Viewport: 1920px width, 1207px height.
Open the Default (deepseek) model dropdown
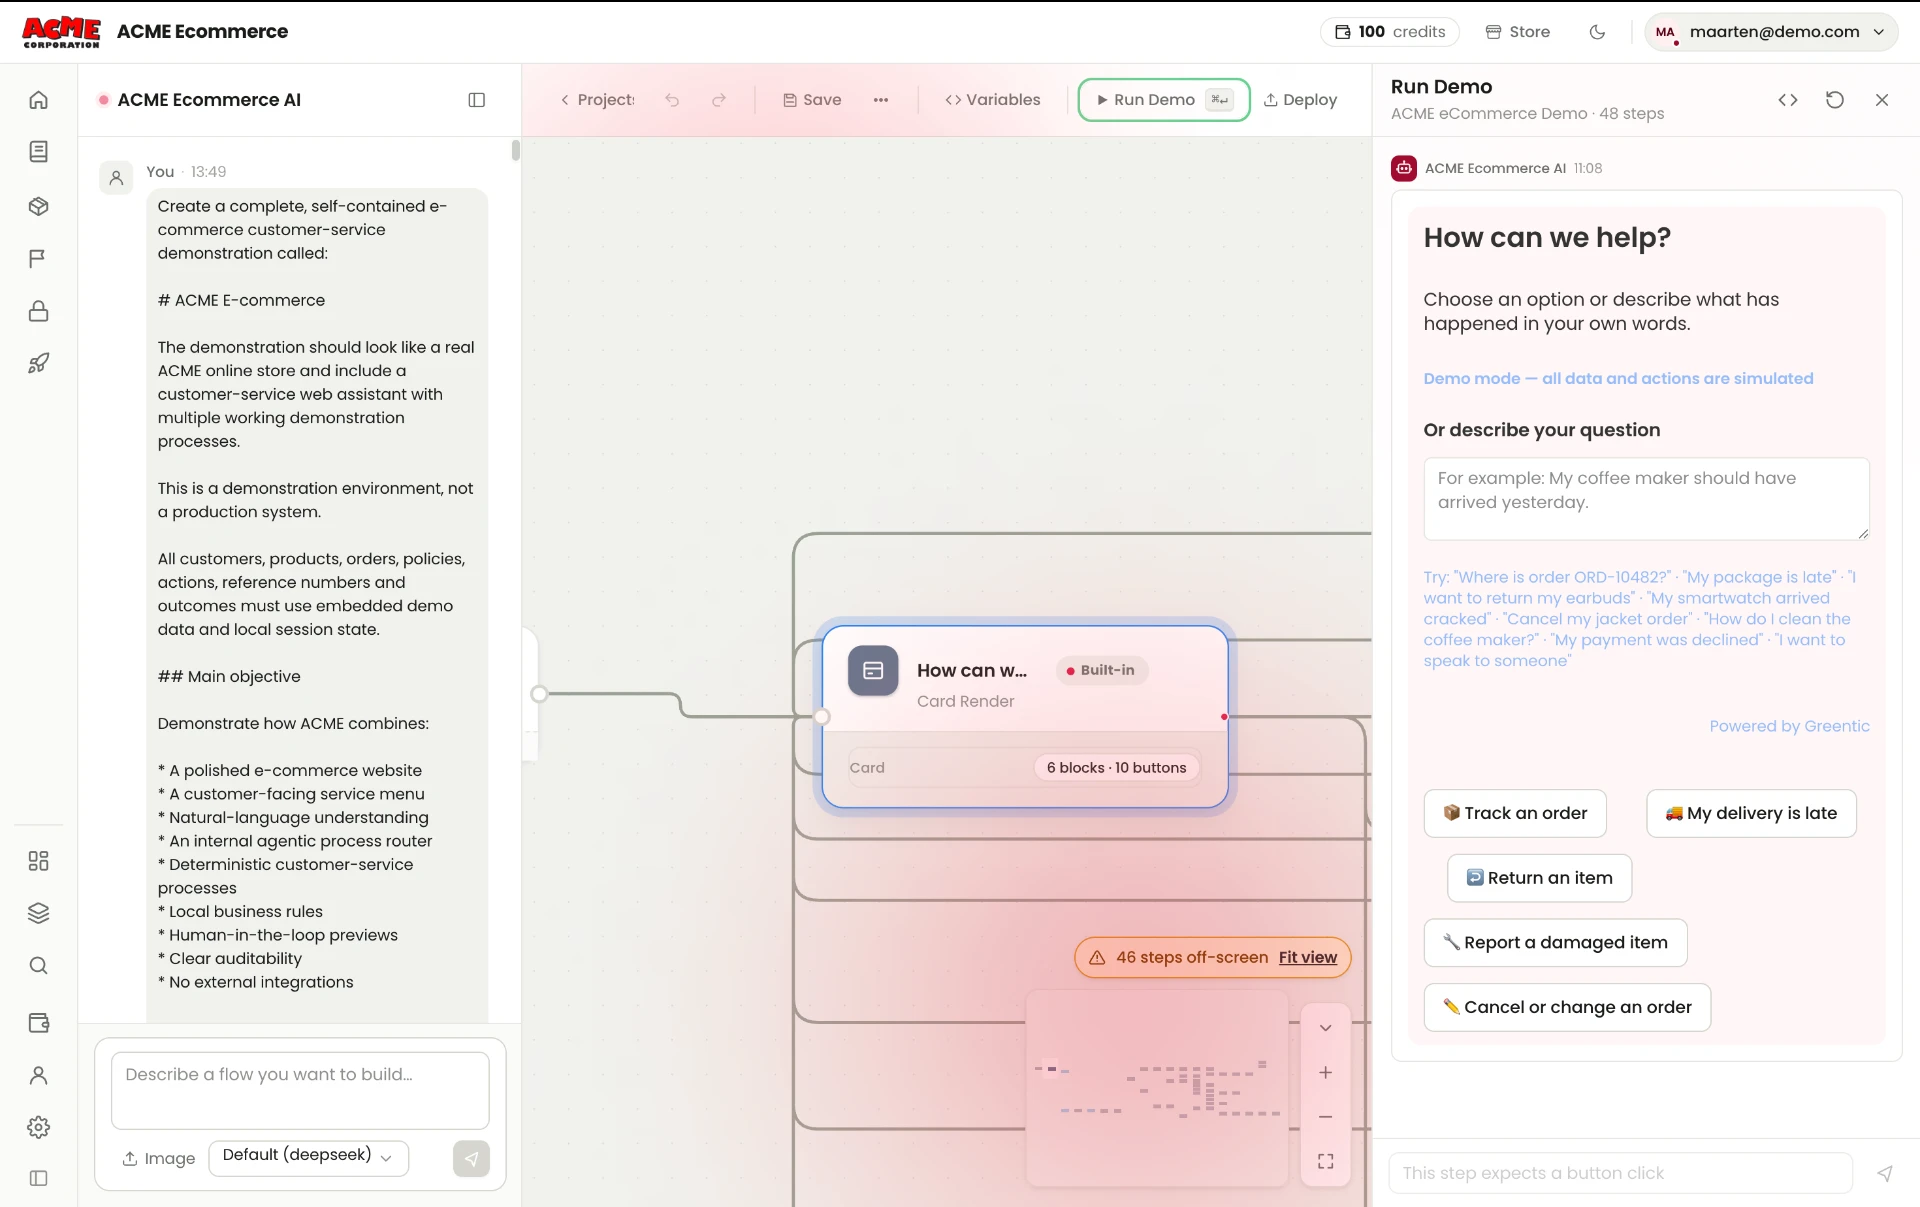308,1157
